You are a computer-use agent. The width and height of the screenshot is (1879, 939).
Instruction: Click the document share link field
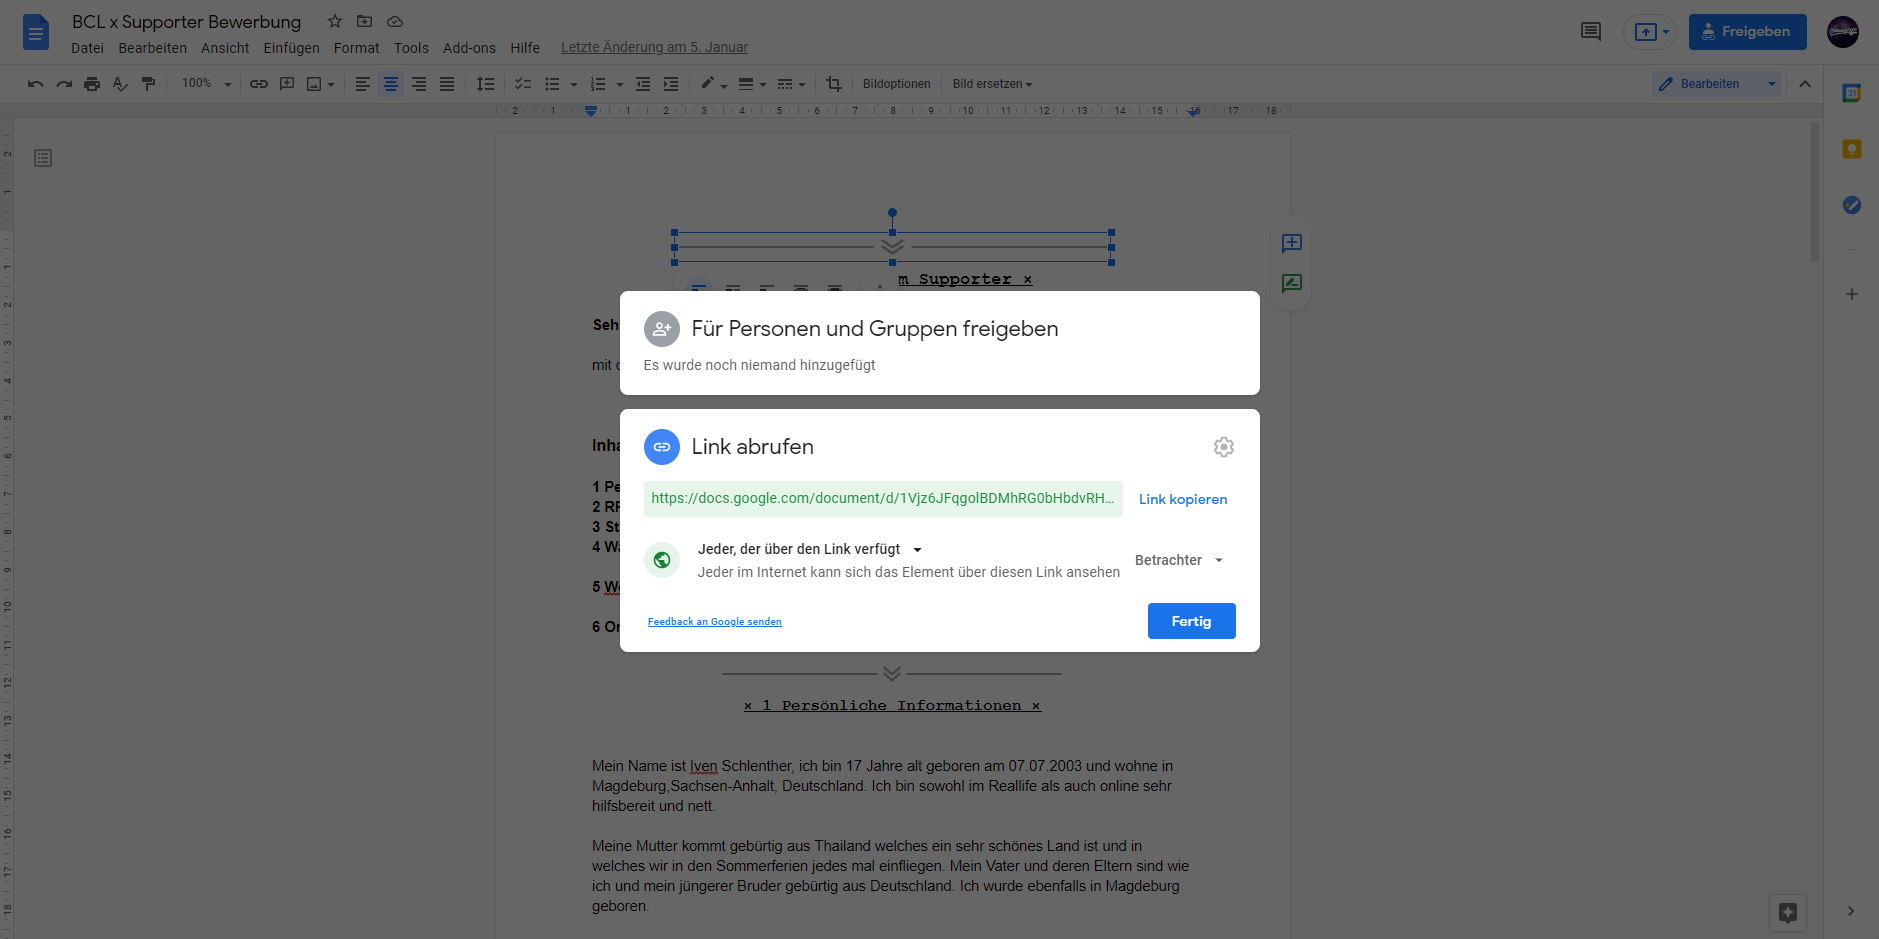882,498
